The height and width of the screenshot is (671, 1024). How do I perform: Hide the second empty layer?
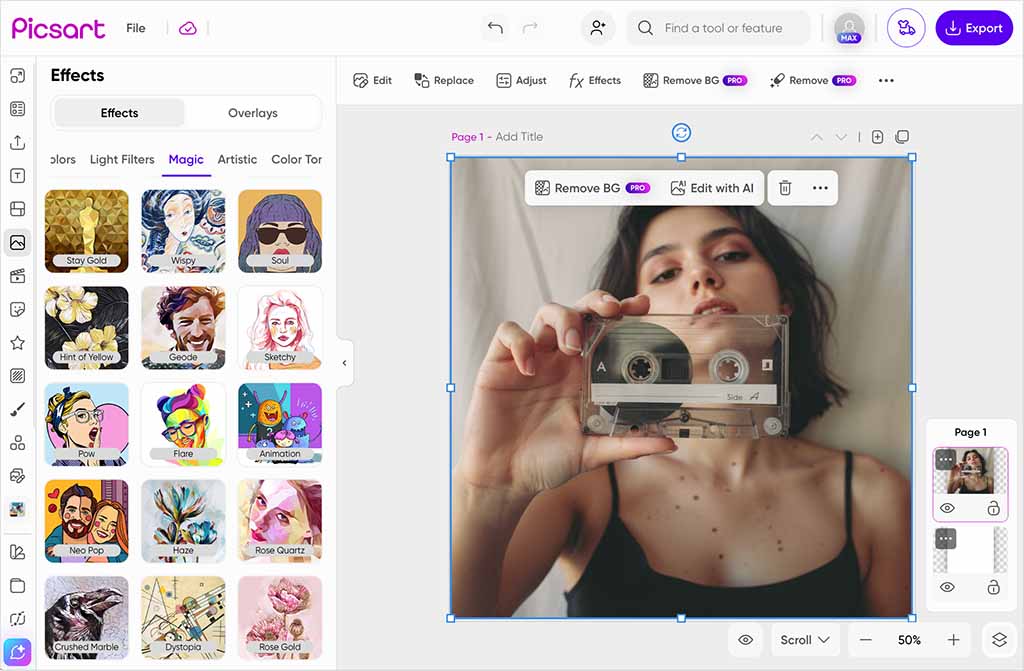(947, 588)
